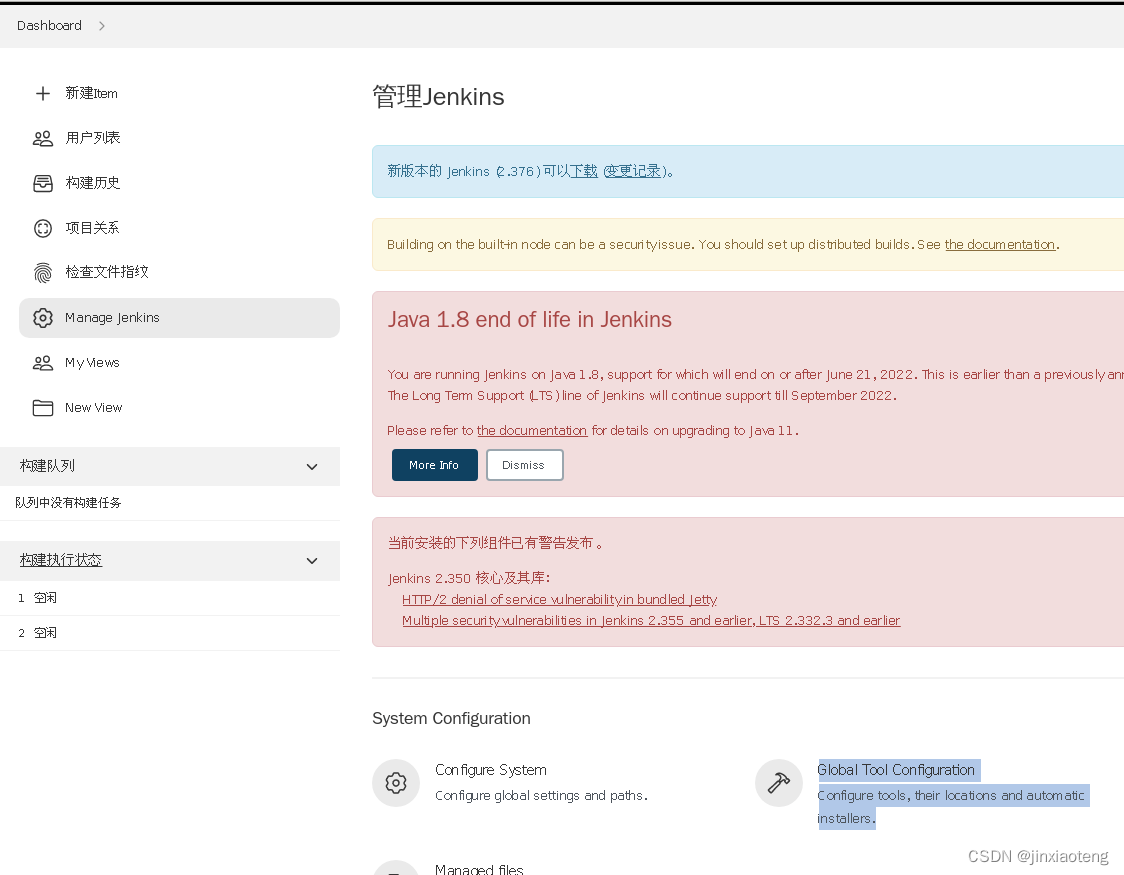Image resolution: width=1124 pixels, height=875 pixels.
Task: Click the 当前安装的下列组件已有警告发布 text
Action: point(495,543)
